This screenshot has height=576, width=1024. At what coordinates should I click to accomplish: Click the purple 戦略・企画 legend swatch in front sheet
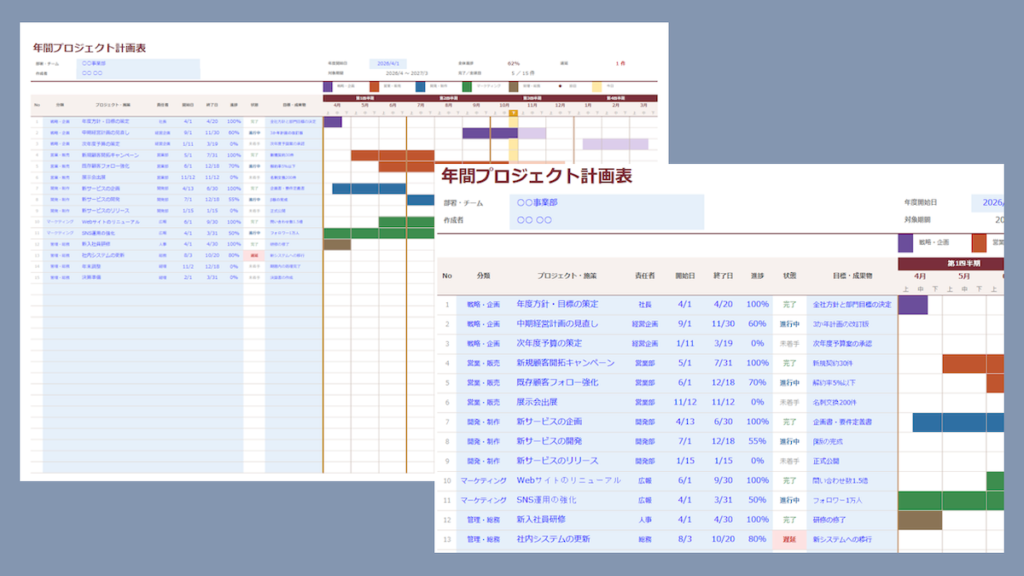905,243
